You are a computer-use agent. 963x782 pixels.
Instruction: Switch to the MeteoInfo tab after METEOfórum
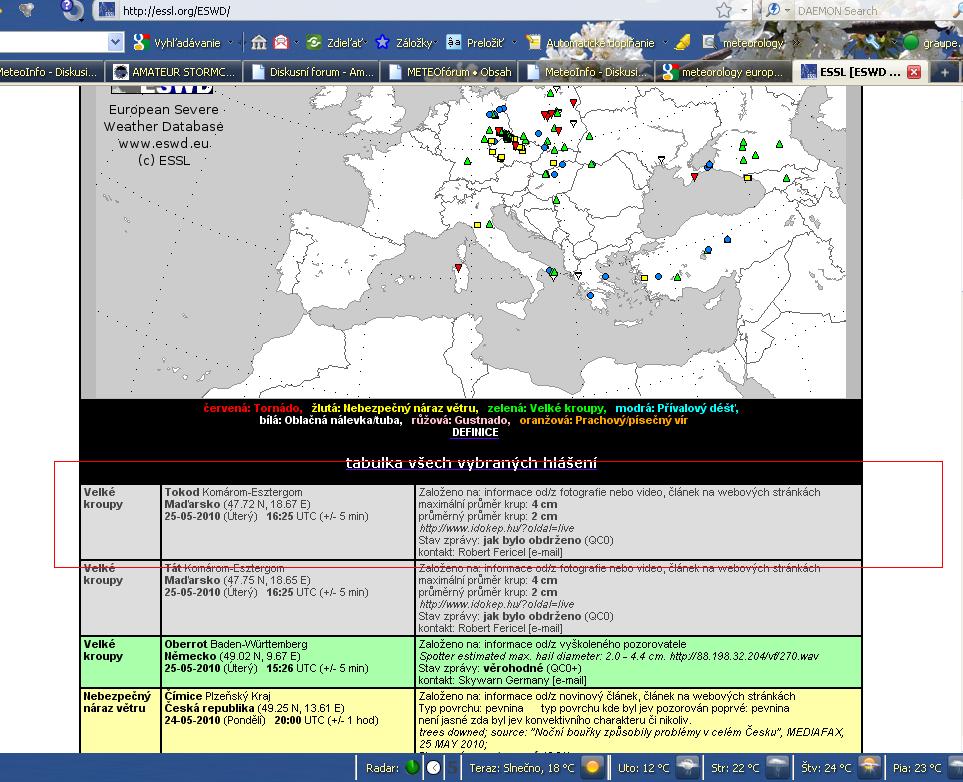tap(587, 72)
